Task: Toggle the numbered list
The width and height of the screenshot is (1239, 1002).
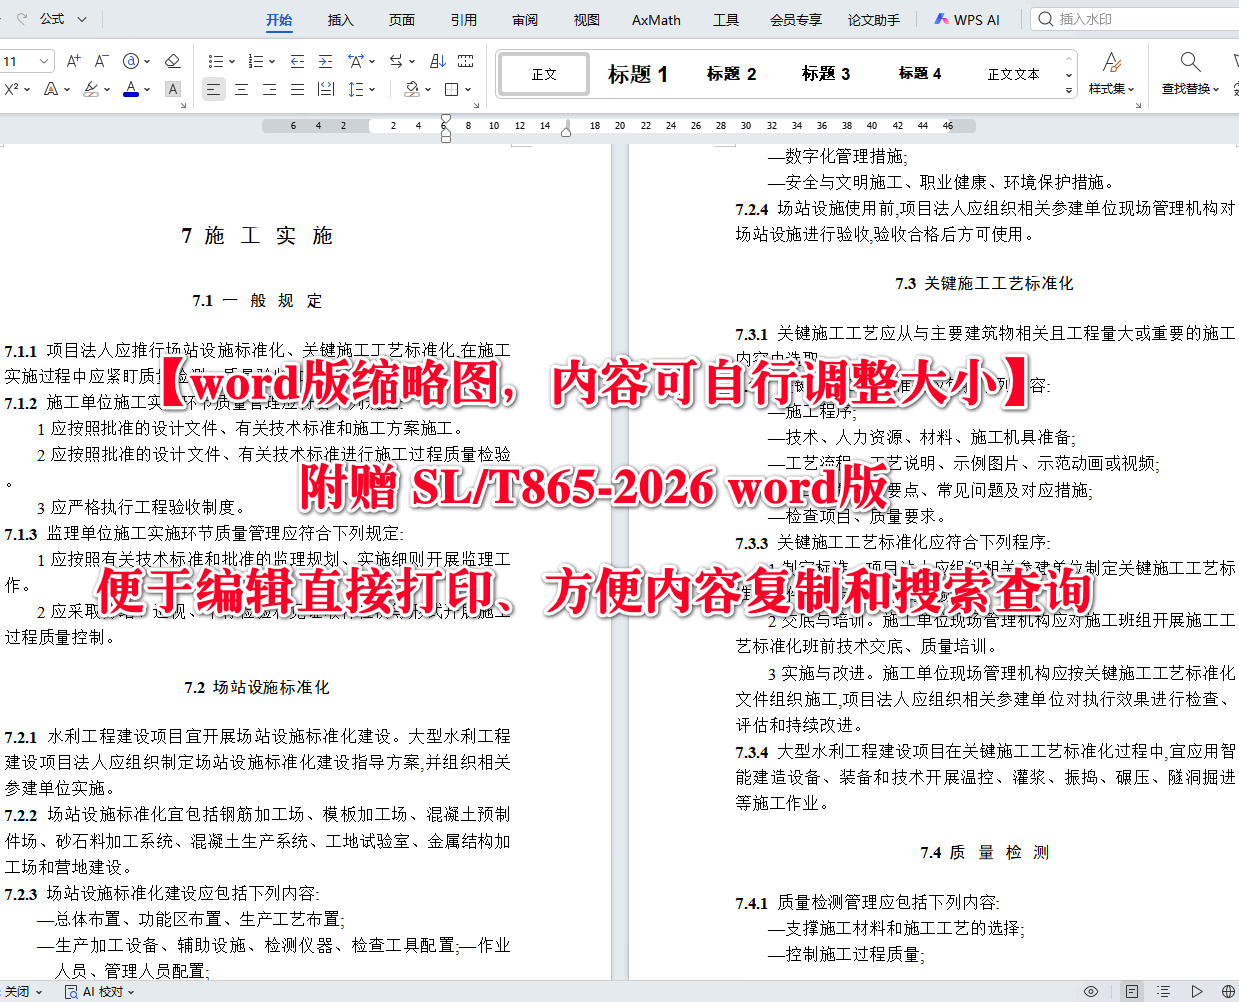Action: coord(254,61)
